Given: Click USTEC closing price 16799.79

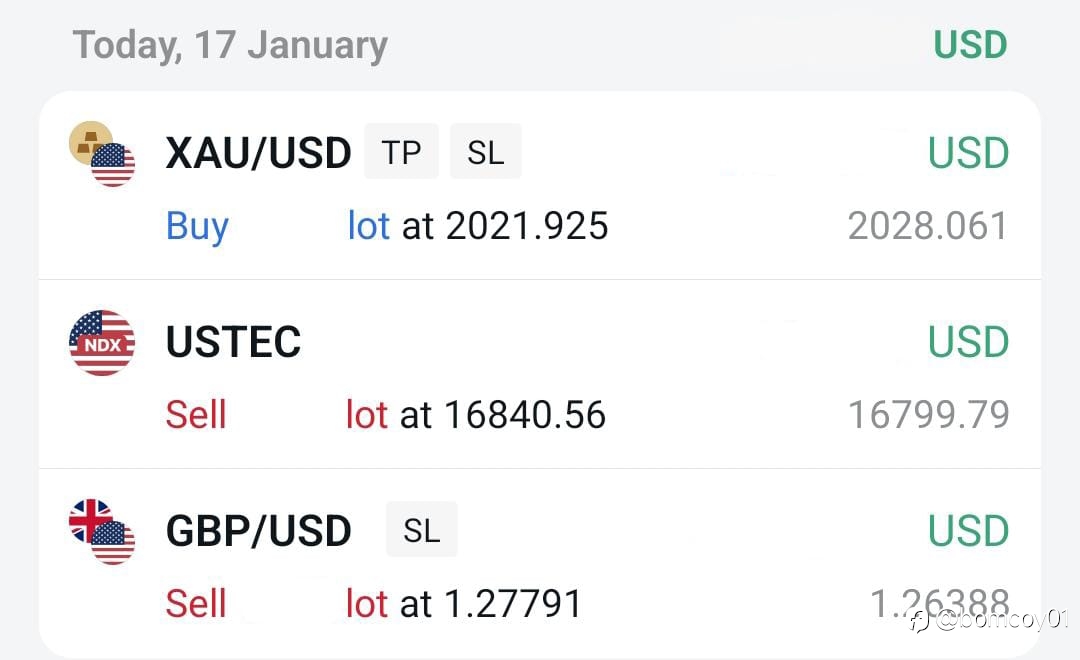Looking at the screenshot, I should point(928,415).
